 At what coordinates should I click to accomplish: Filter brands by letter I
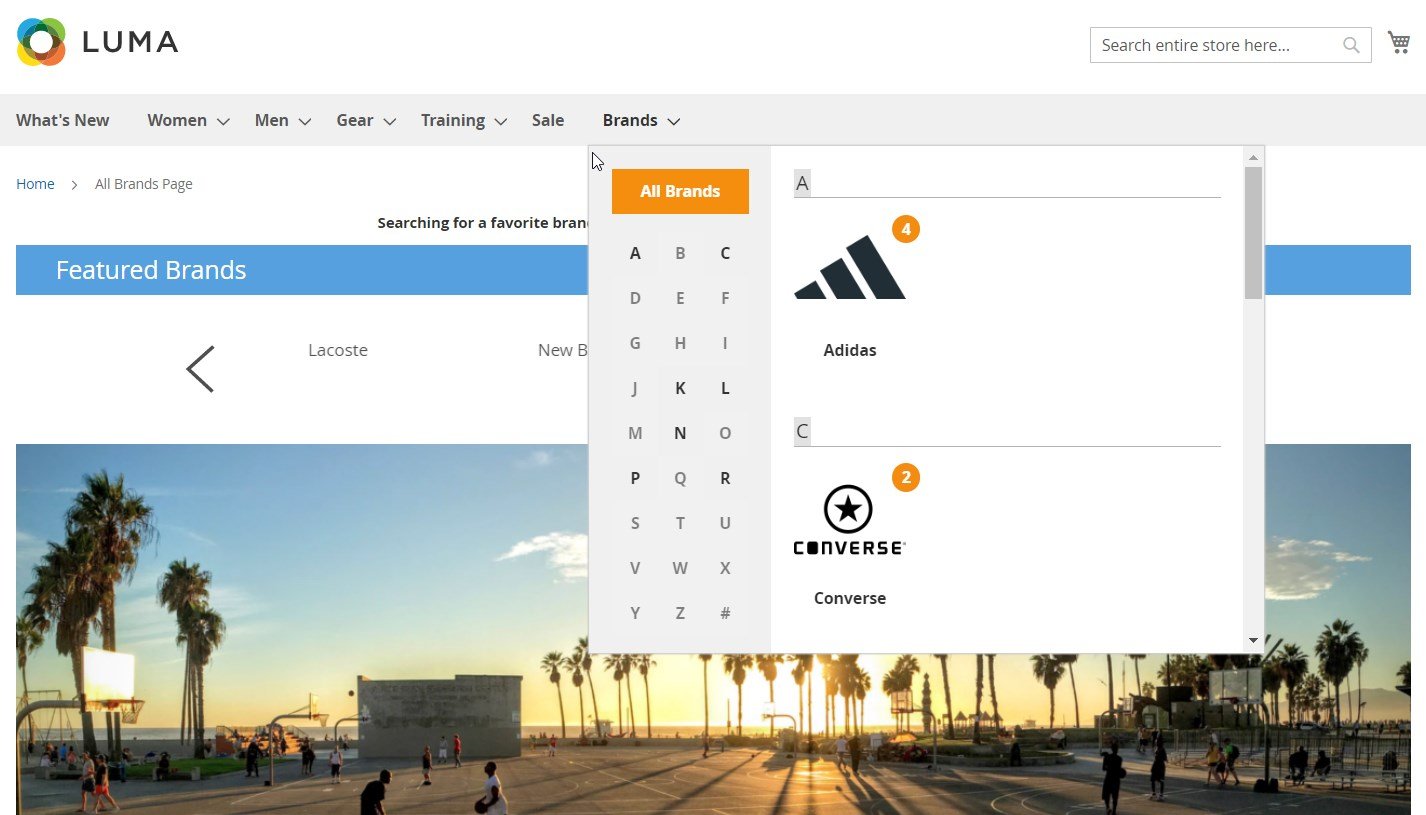pos(725,343)
